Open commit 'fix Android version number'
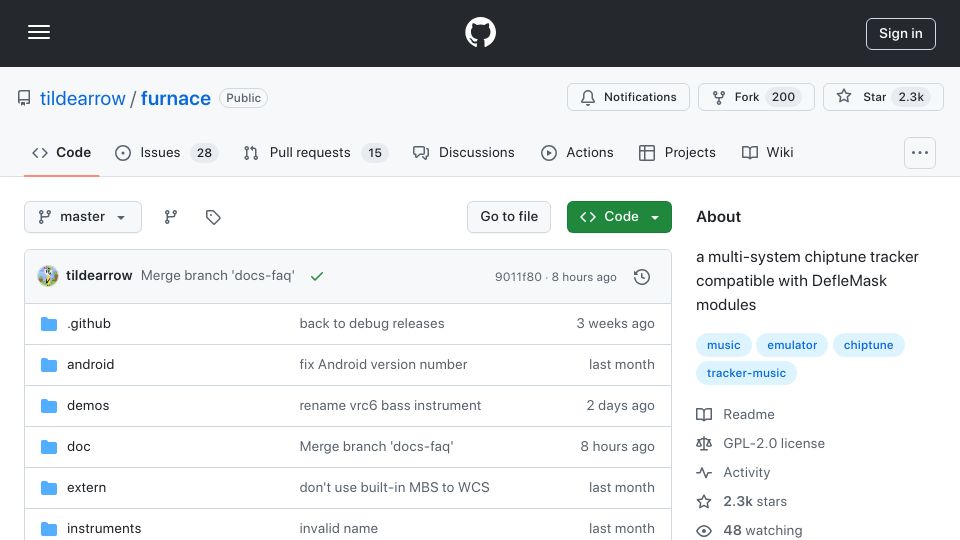This screenshot has height=540, width=960. coord(383,364)
